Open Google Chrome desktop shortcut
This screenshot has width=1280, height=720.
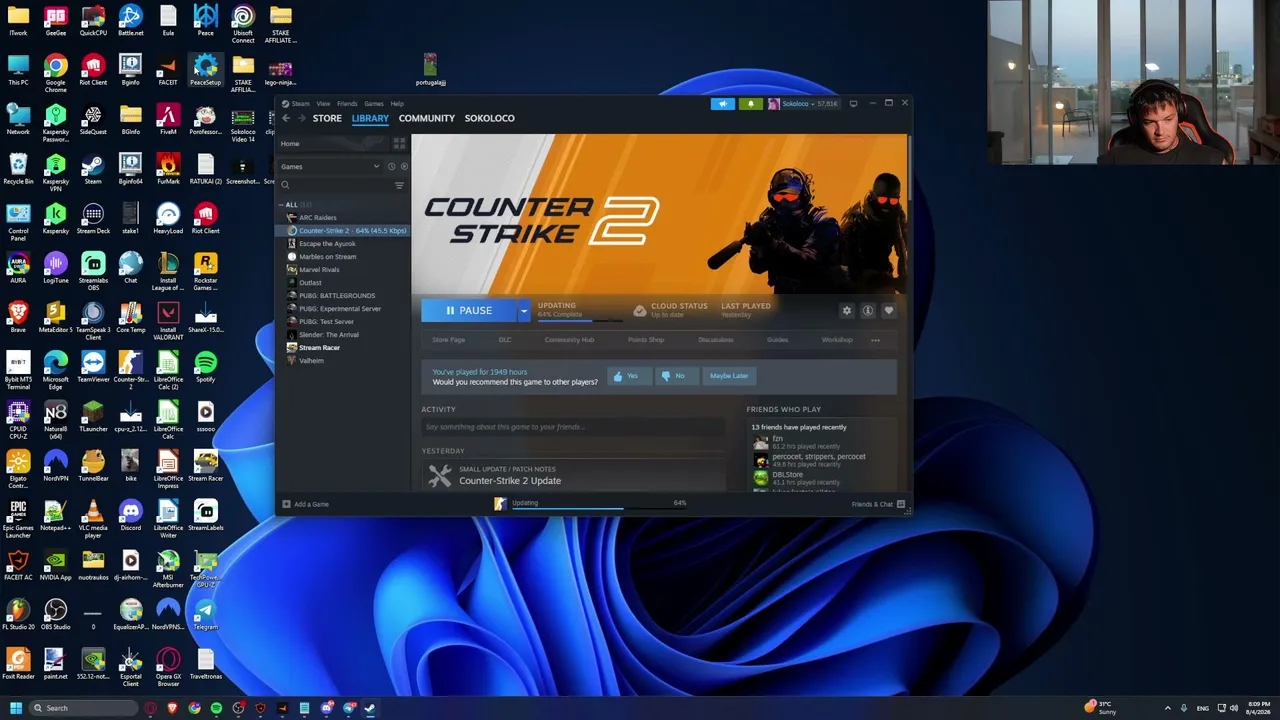(56, 73)
